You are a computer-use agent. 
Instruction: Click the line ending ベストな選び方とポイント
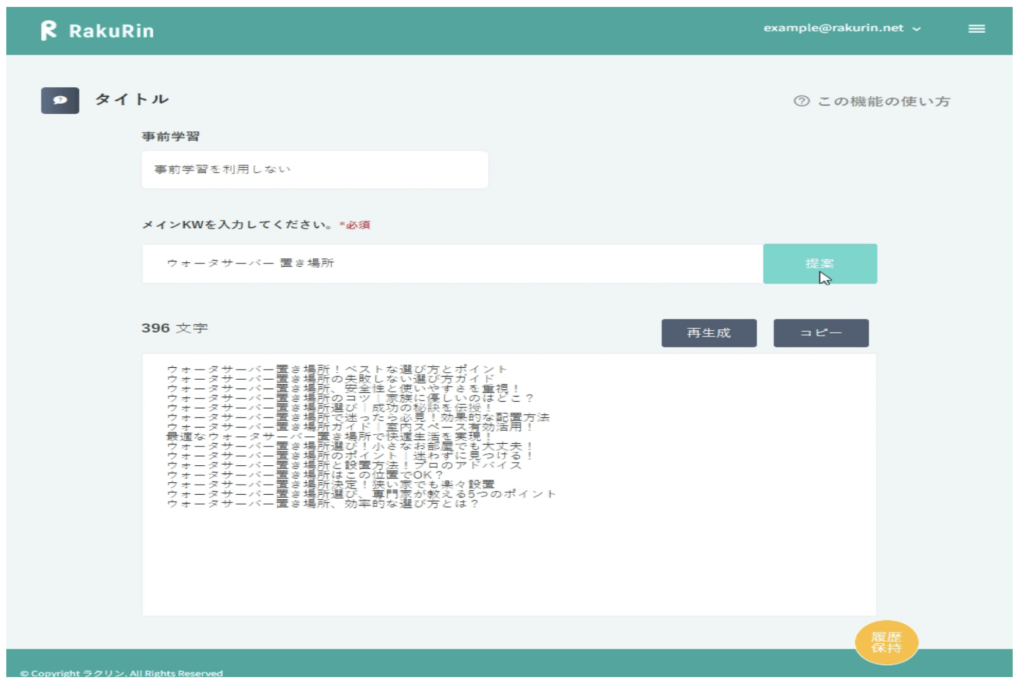coord(337,370)
